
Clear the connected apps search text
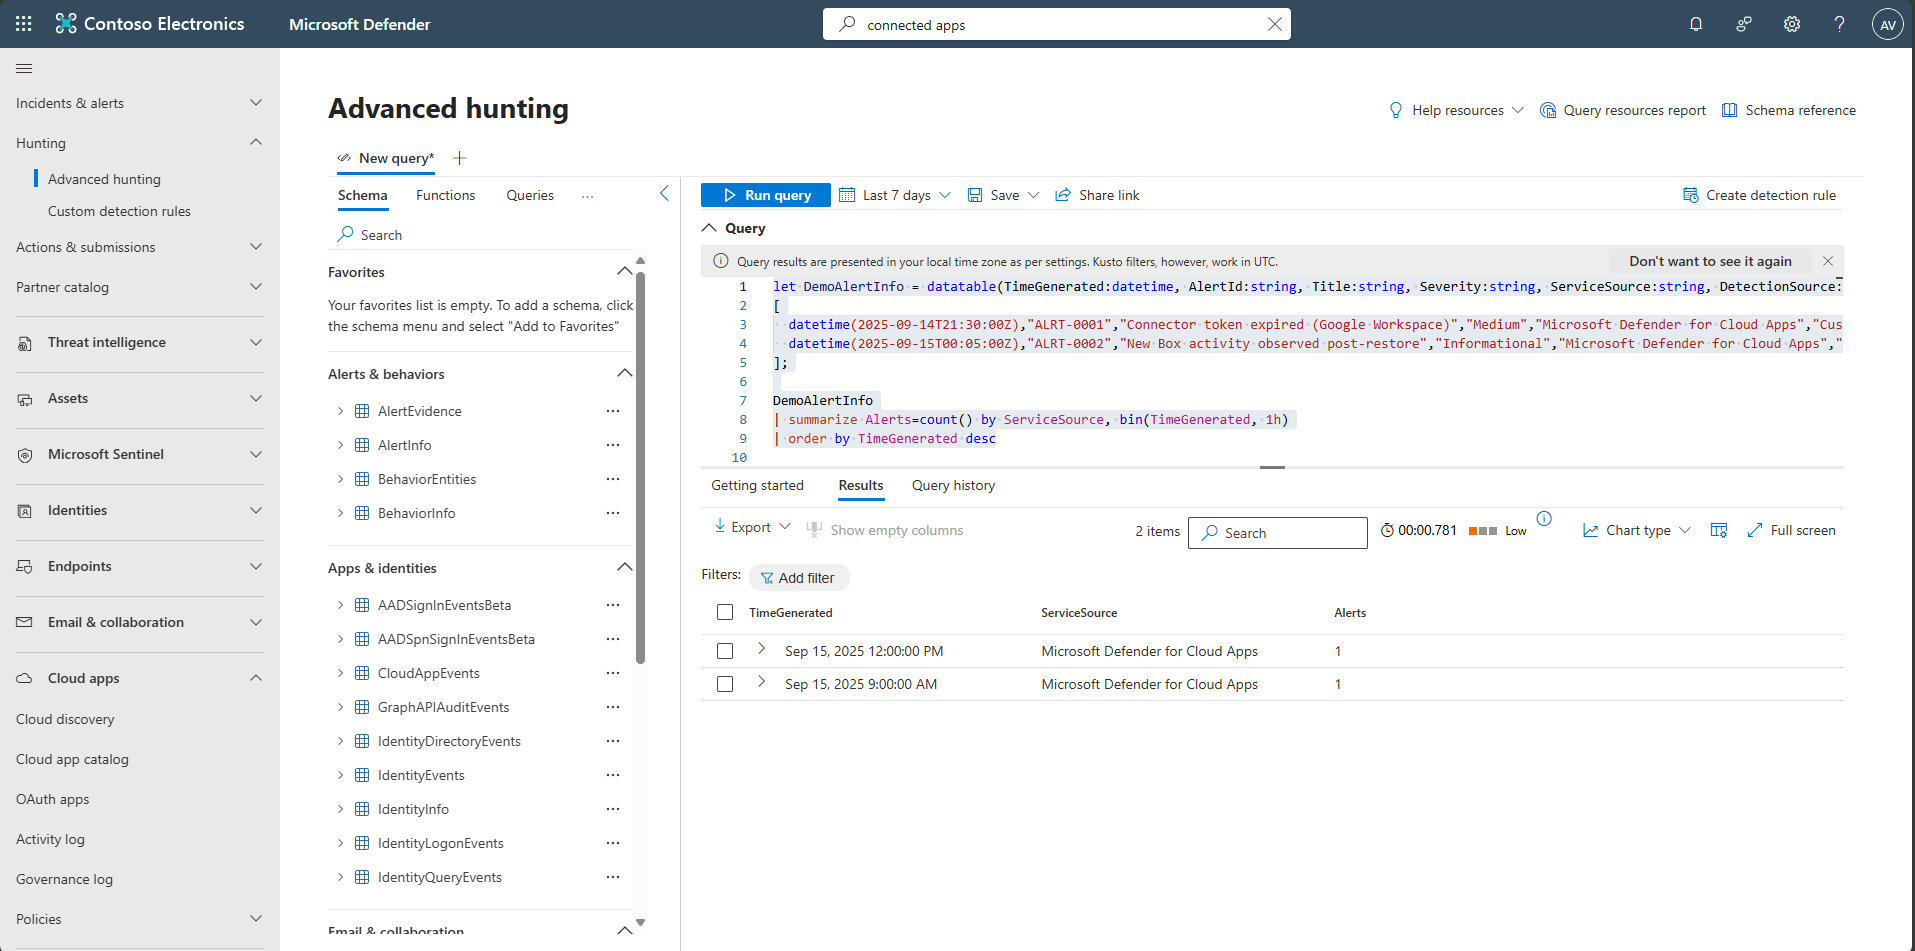tap(1274, 24)
